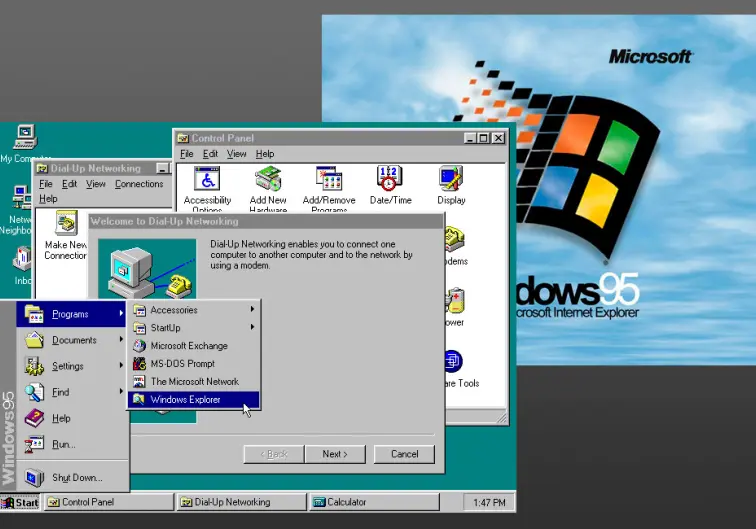Image resolution: width=756 pixels, height=529 pixels.
Task: Click Shut Down in Start menu
Action: coord(76,478)
